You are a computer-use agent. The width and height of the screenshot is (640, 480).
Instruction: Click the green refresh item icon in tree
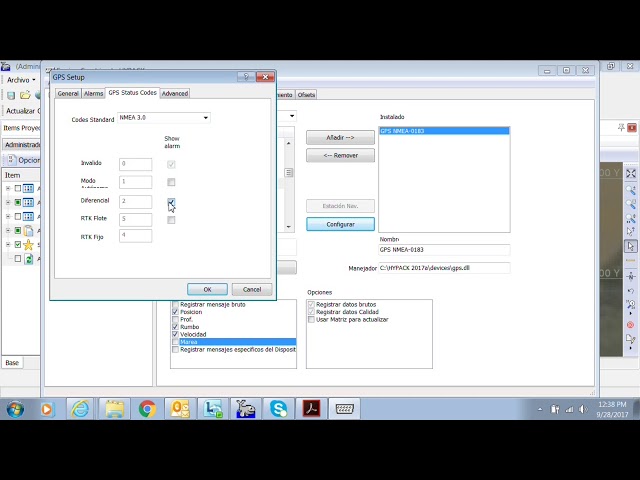29,259
